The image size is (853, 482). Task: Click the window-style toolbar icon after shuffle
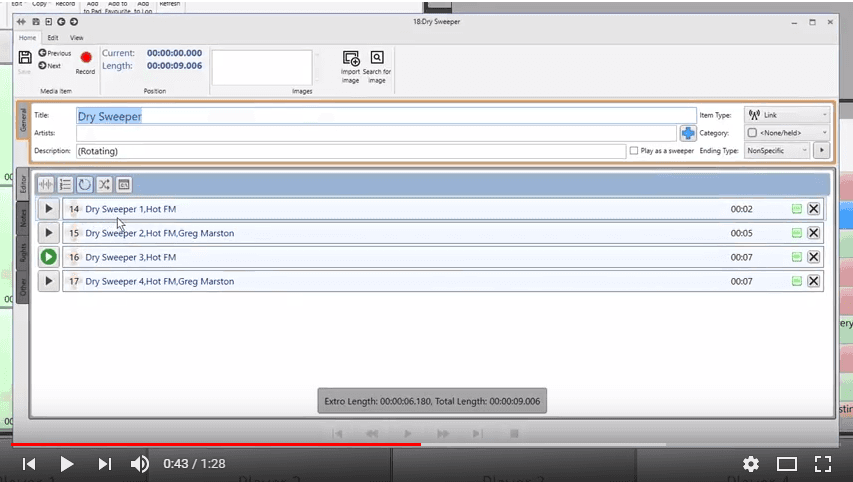pos(123,185)
